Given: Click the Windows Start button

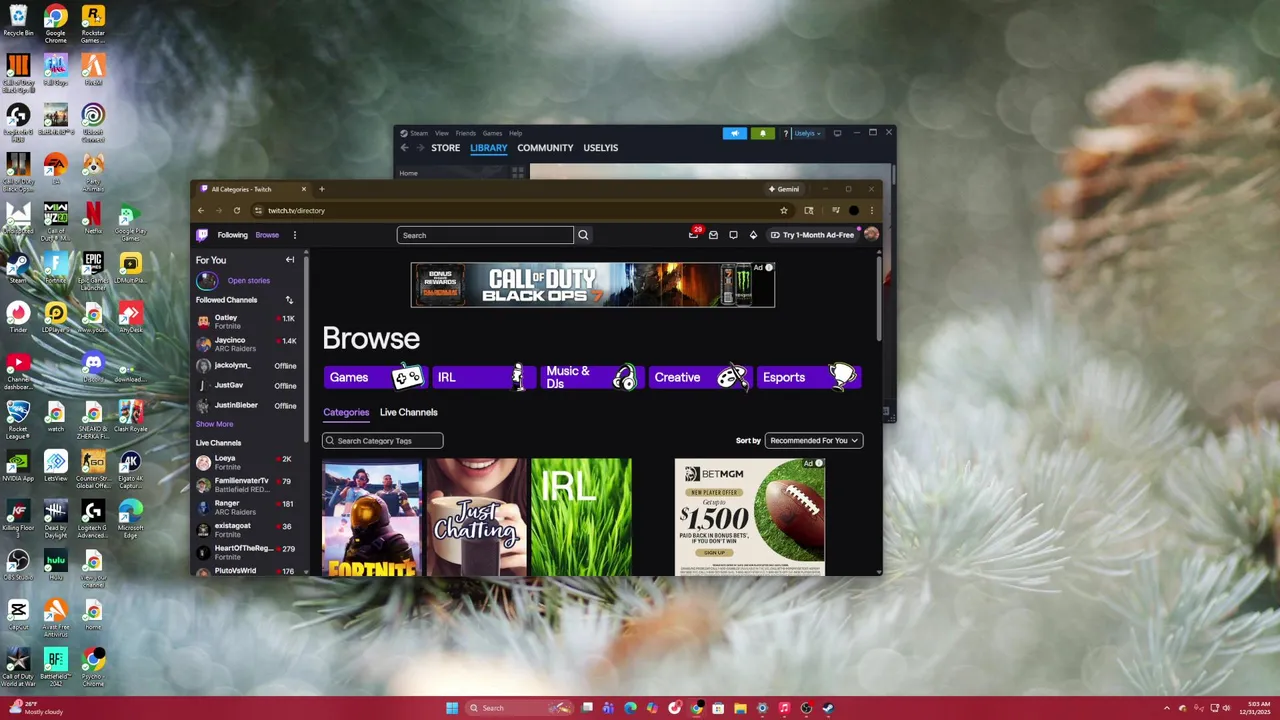Looking at the screenshot, I should (452, 708).
